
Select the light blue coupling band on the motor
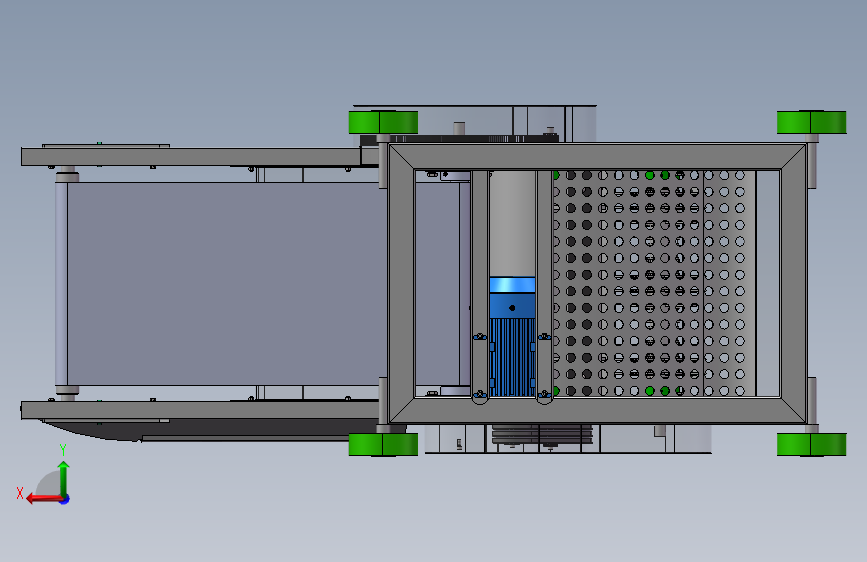[512, 285]
